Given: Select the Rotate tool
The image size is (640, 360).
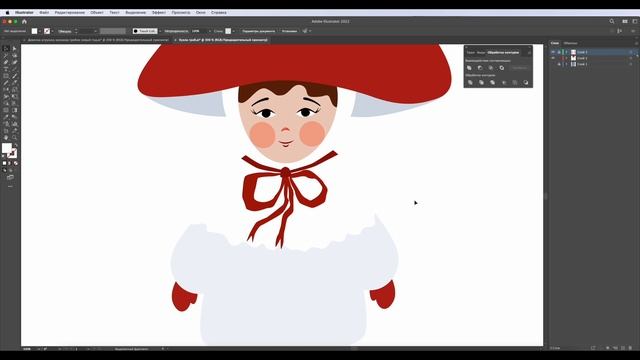Looking at the screenshot, I should 6,90.
